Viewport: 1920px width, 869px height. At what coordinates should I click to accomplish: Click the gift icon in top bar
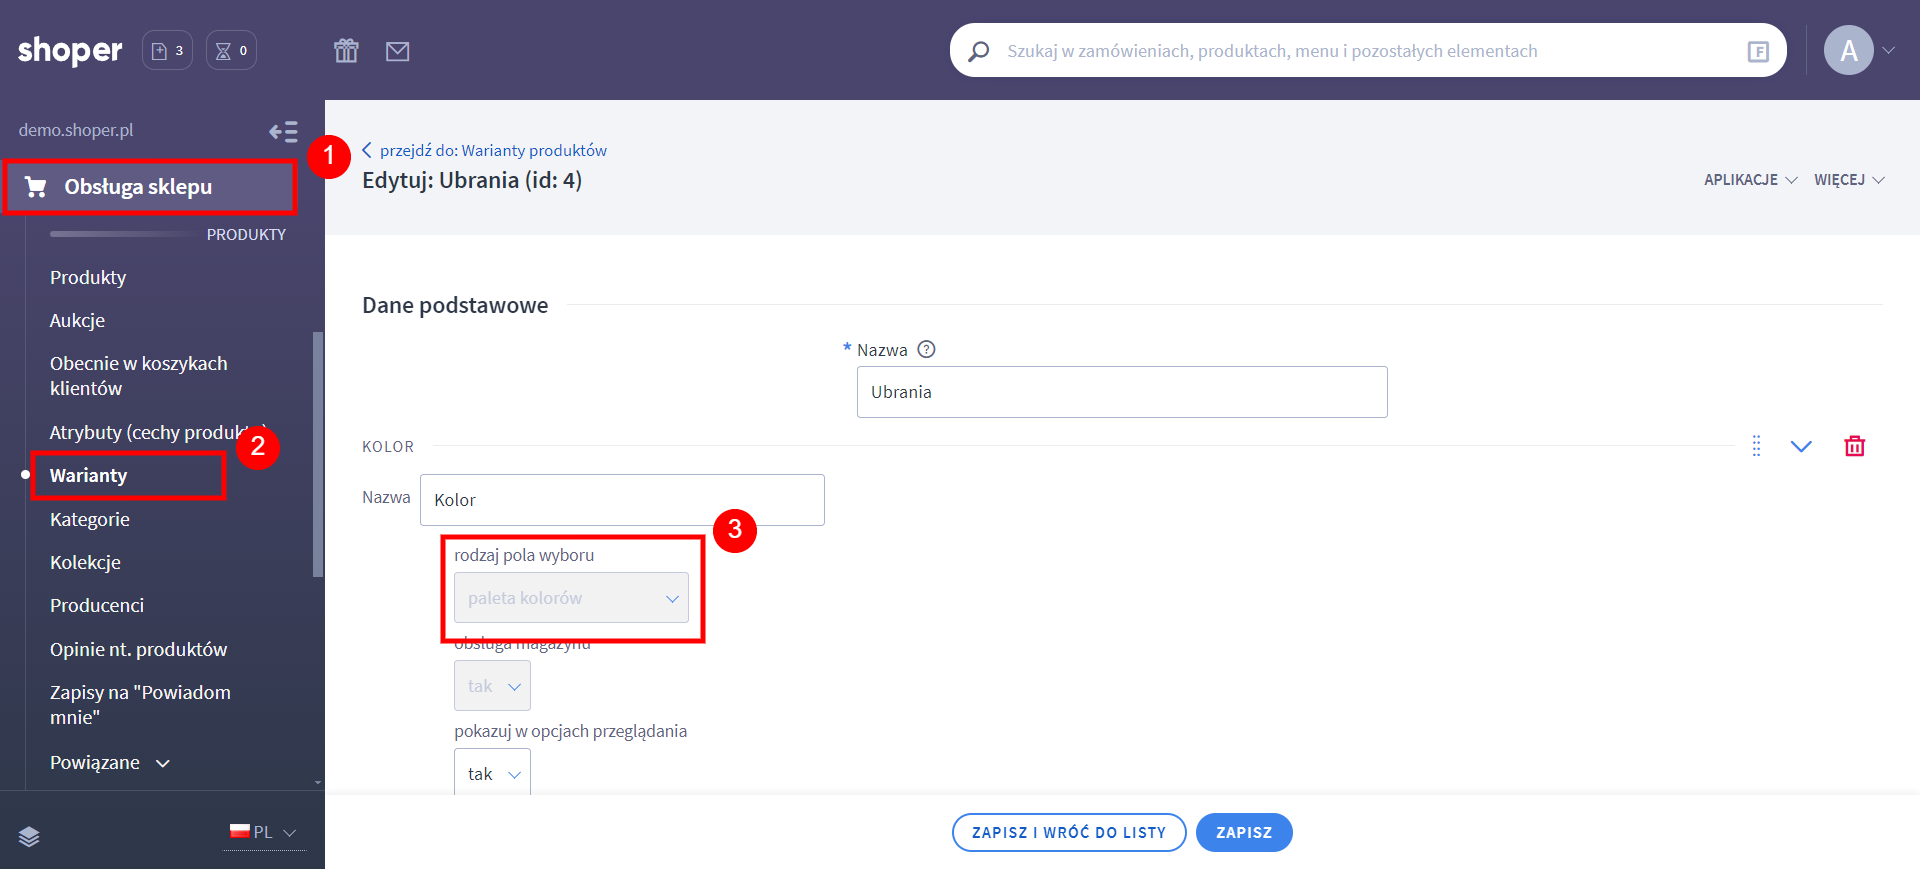(346, 51)
